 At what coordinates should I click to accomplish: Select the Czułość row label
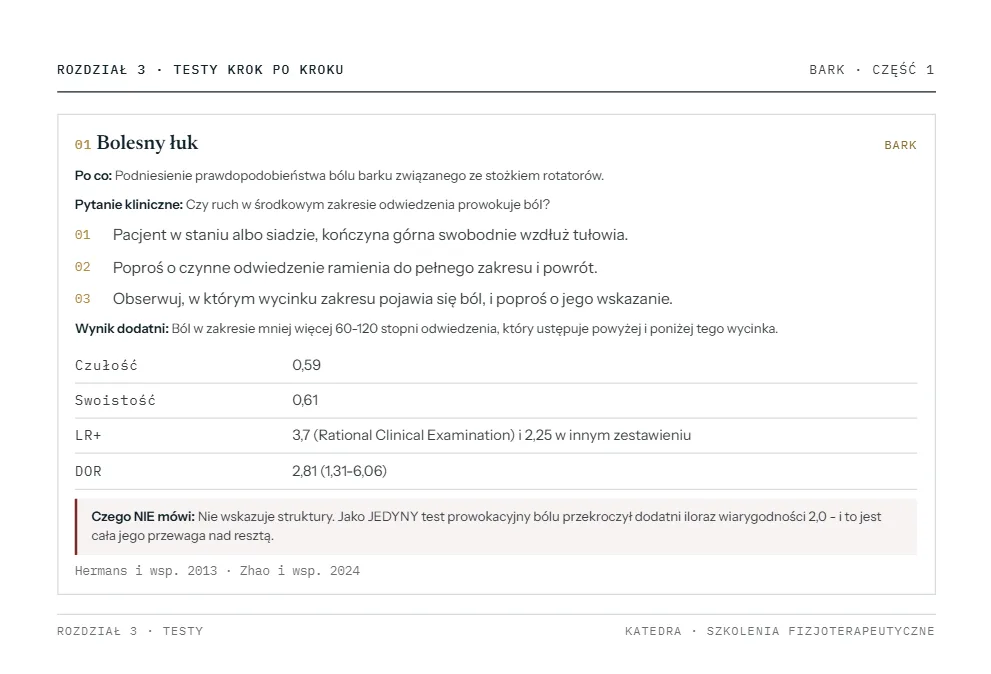pyautogui.click(x=106, y=365)
